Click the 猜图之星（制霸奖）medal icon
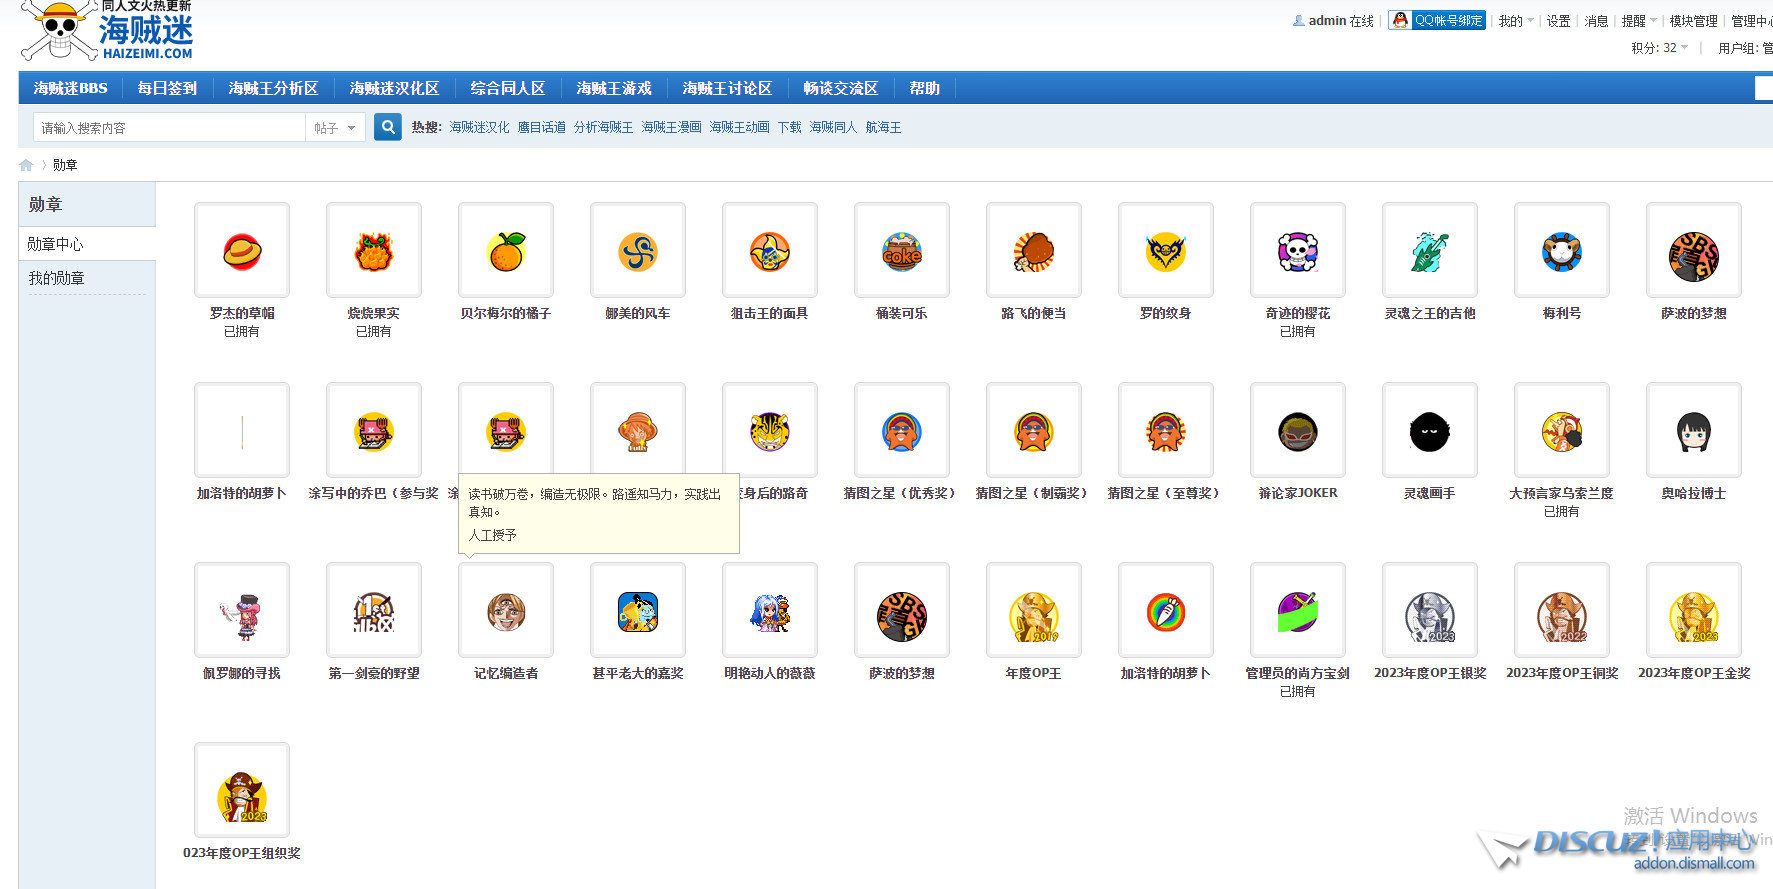Viewport: 1773px width, 889px height. (1034, 431)
